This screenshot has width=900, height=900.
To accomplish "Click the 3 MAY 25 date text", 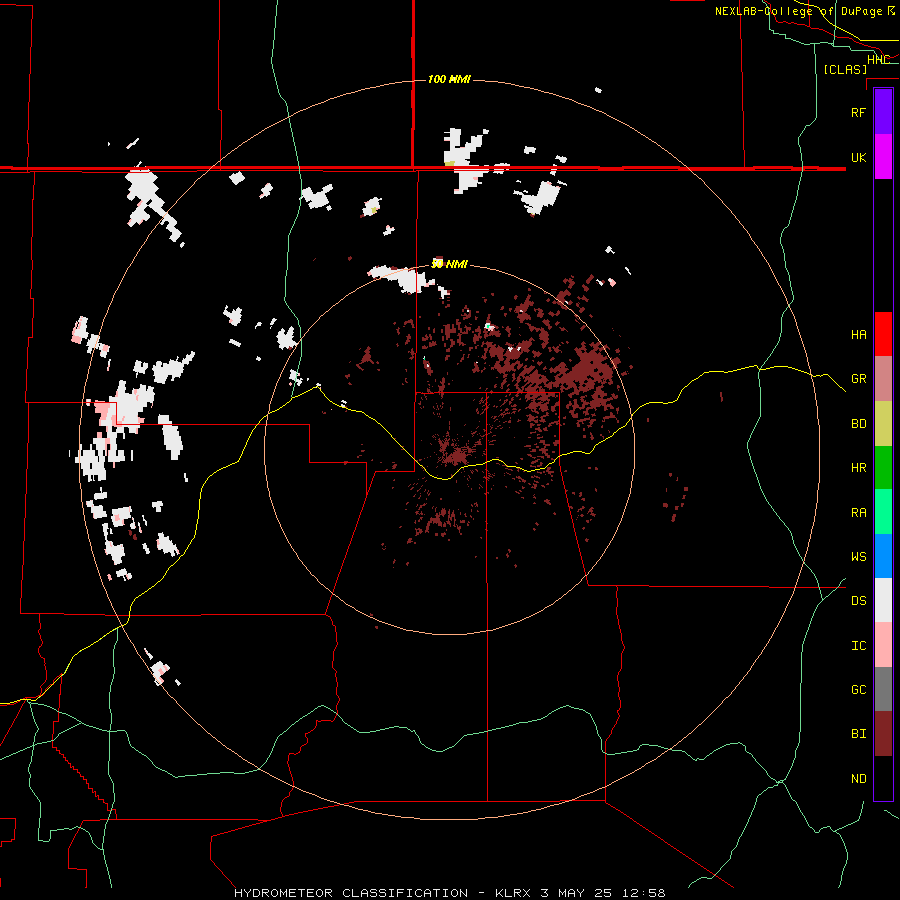I will pos(576,893).
